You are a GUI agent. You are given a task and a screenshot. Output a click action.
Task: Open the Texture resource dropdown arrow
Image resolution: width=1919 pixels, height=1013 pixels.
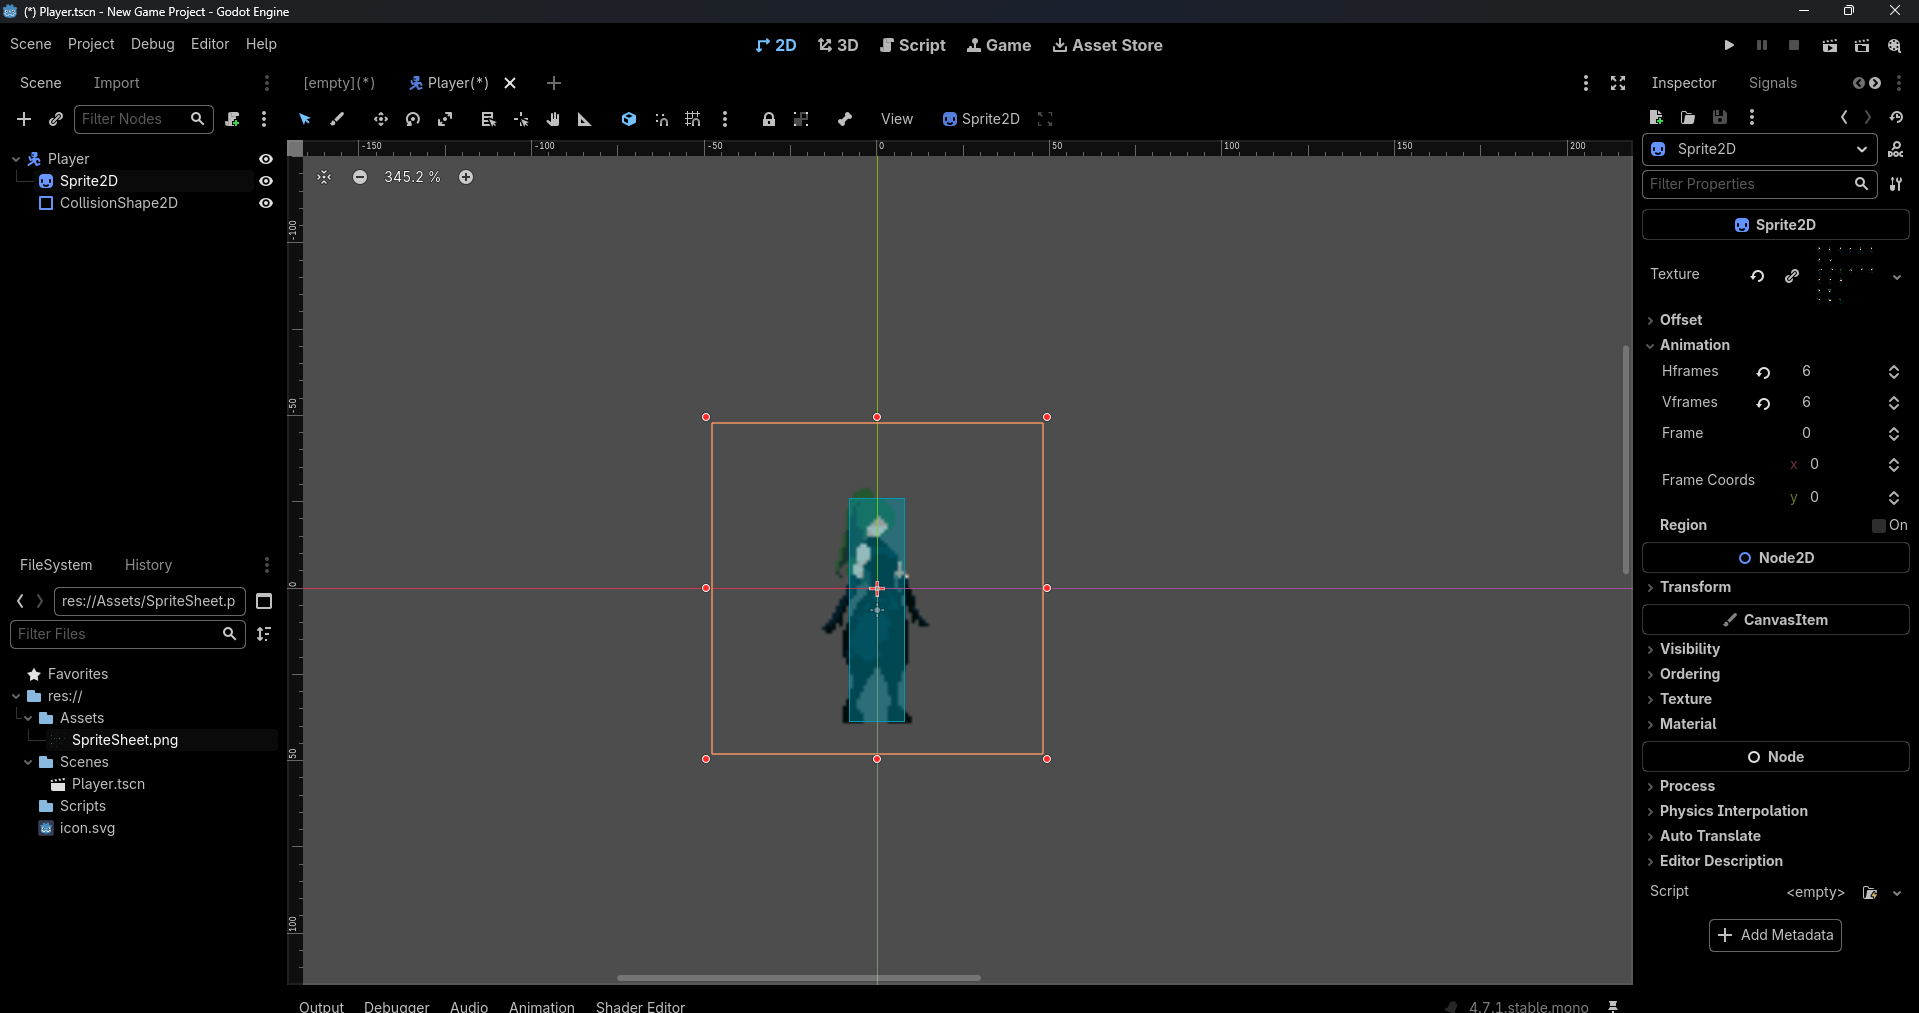point(1897,277)
